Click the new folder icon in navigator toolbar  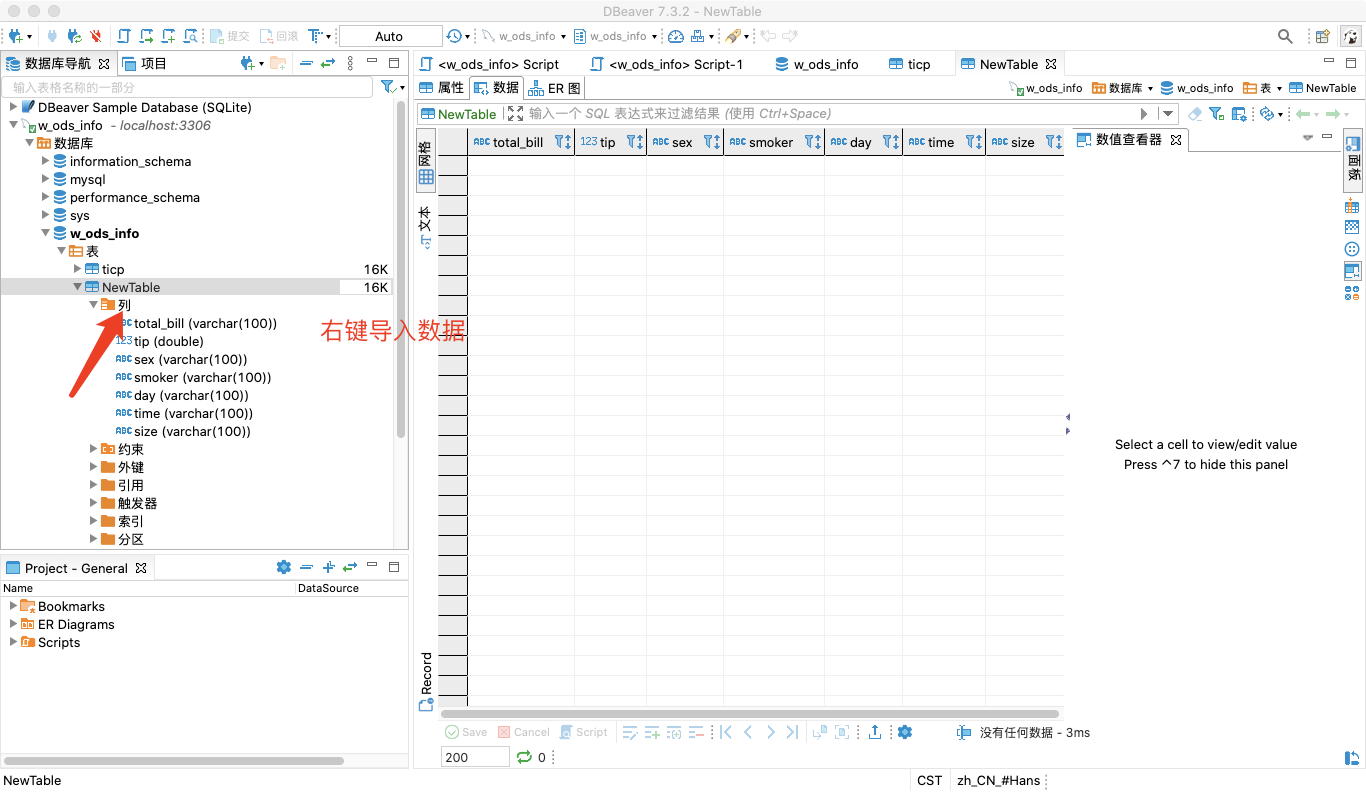pos(278,63)
